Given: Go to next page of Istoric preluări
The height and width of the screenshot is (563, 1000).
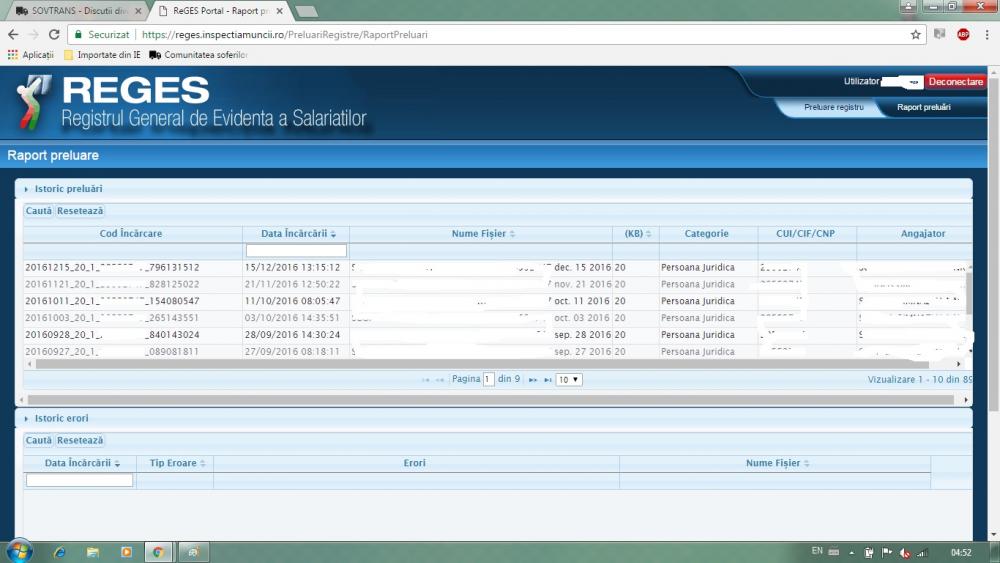Looking at the screenshot, I should [x=533, y=380].
